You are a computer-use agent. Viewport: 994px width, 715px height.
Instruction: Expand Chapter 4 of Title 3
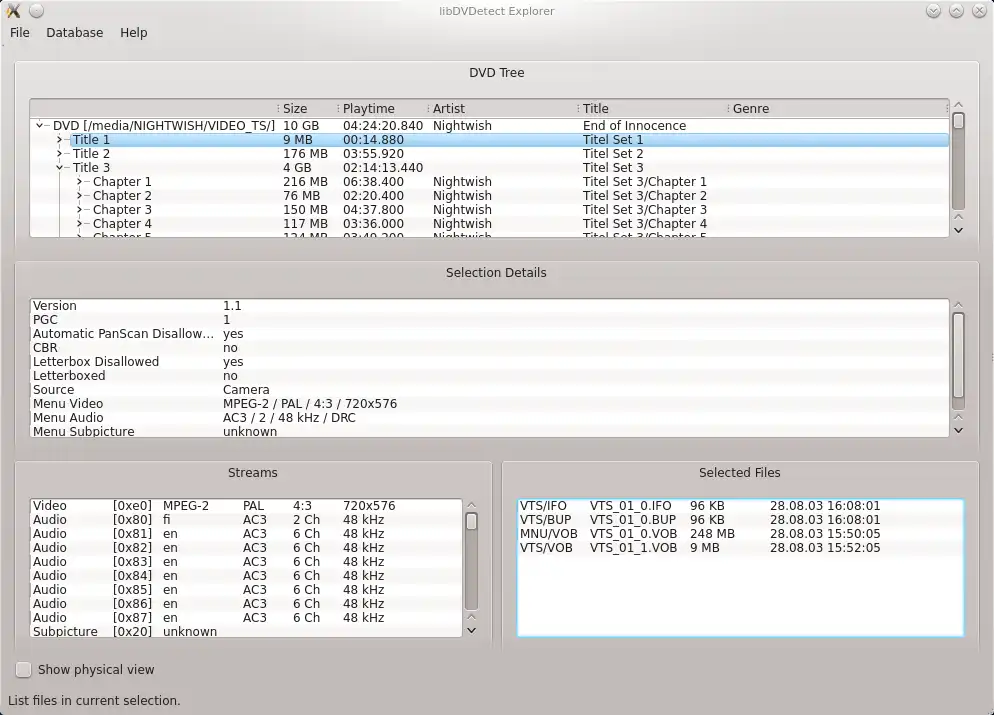(x=80, y=223)
